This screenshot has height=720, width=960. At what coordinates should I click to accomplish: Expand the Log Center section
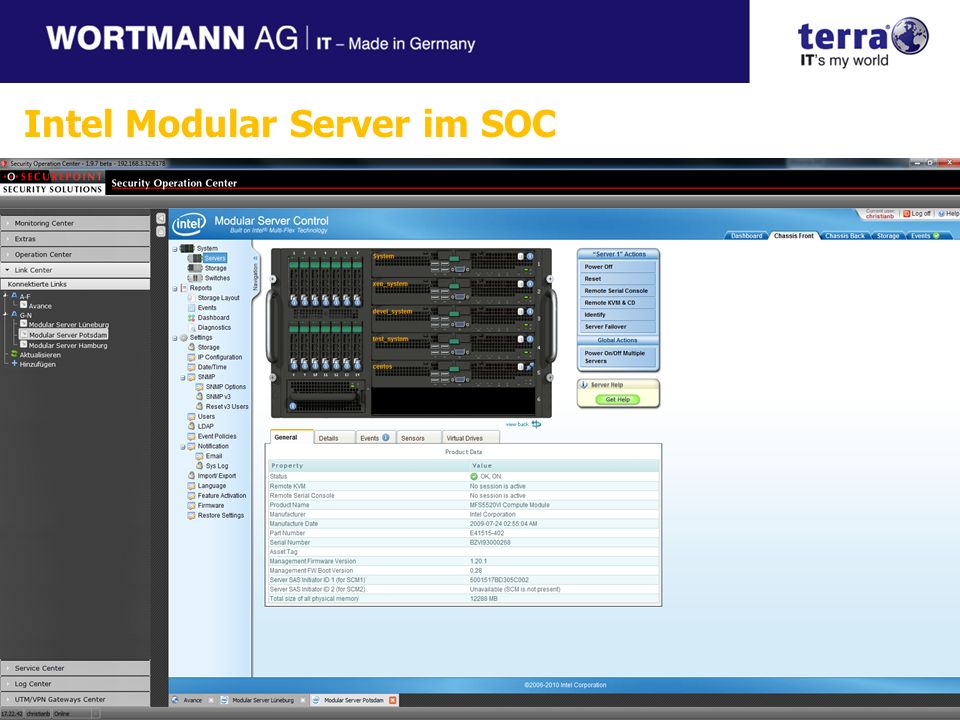pyautogui.click(x=75, y=684)
